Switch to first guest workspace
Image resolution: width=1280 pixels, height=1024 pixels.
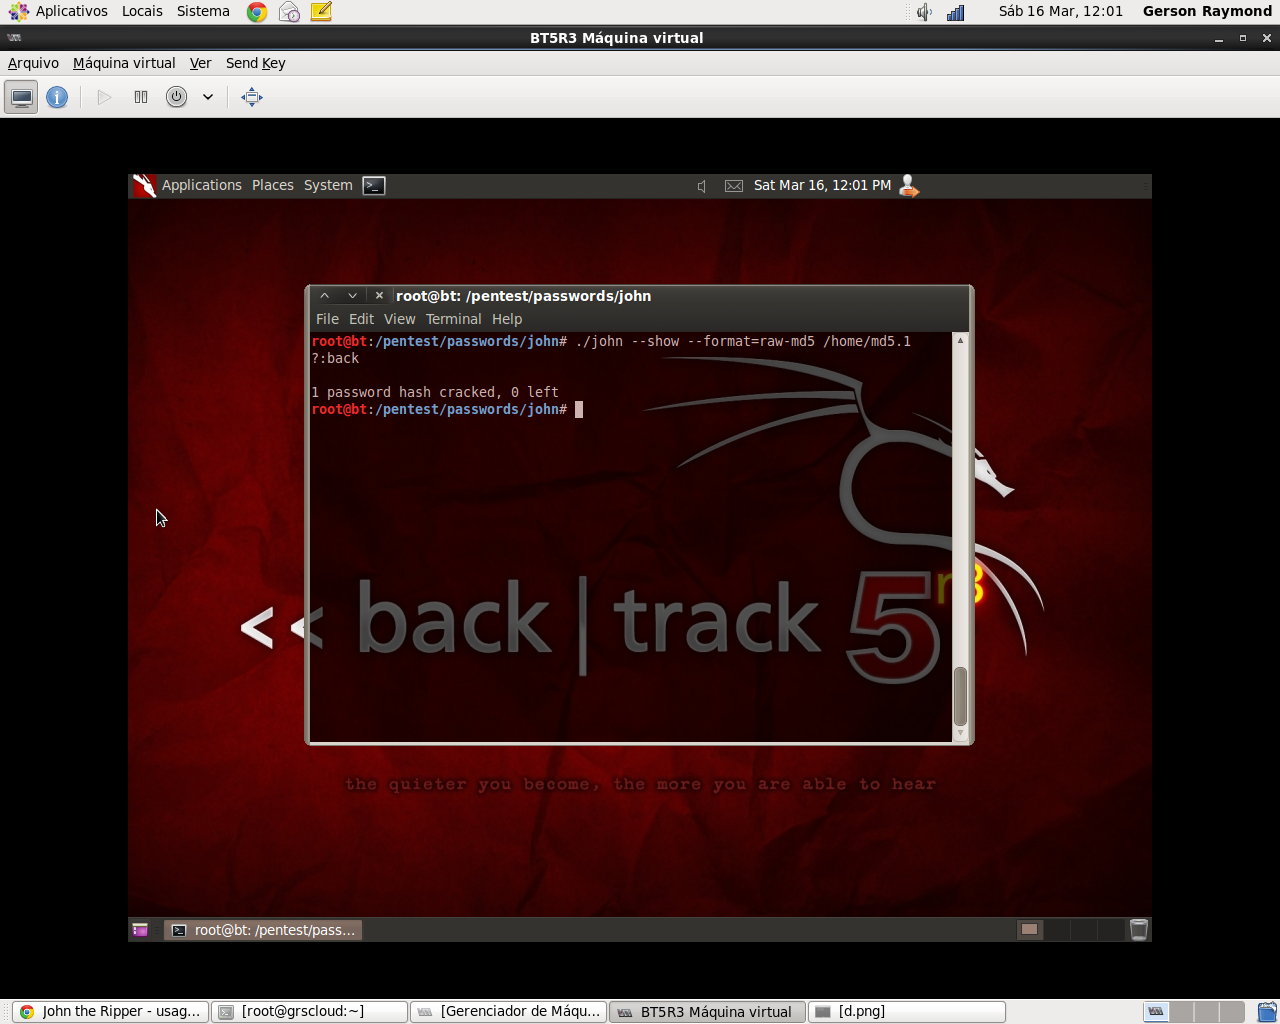tap(1029, 930)
